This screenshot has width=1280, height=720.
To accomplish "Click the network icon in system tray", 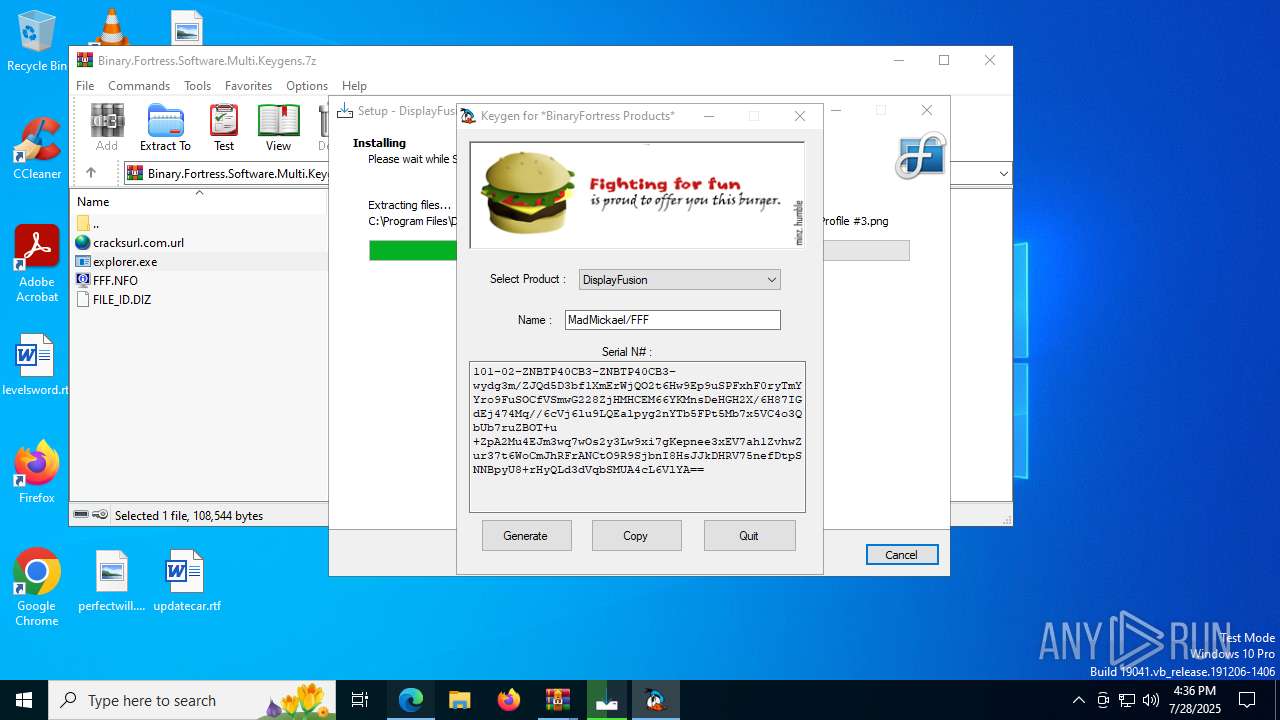I will coord(1127,700).
